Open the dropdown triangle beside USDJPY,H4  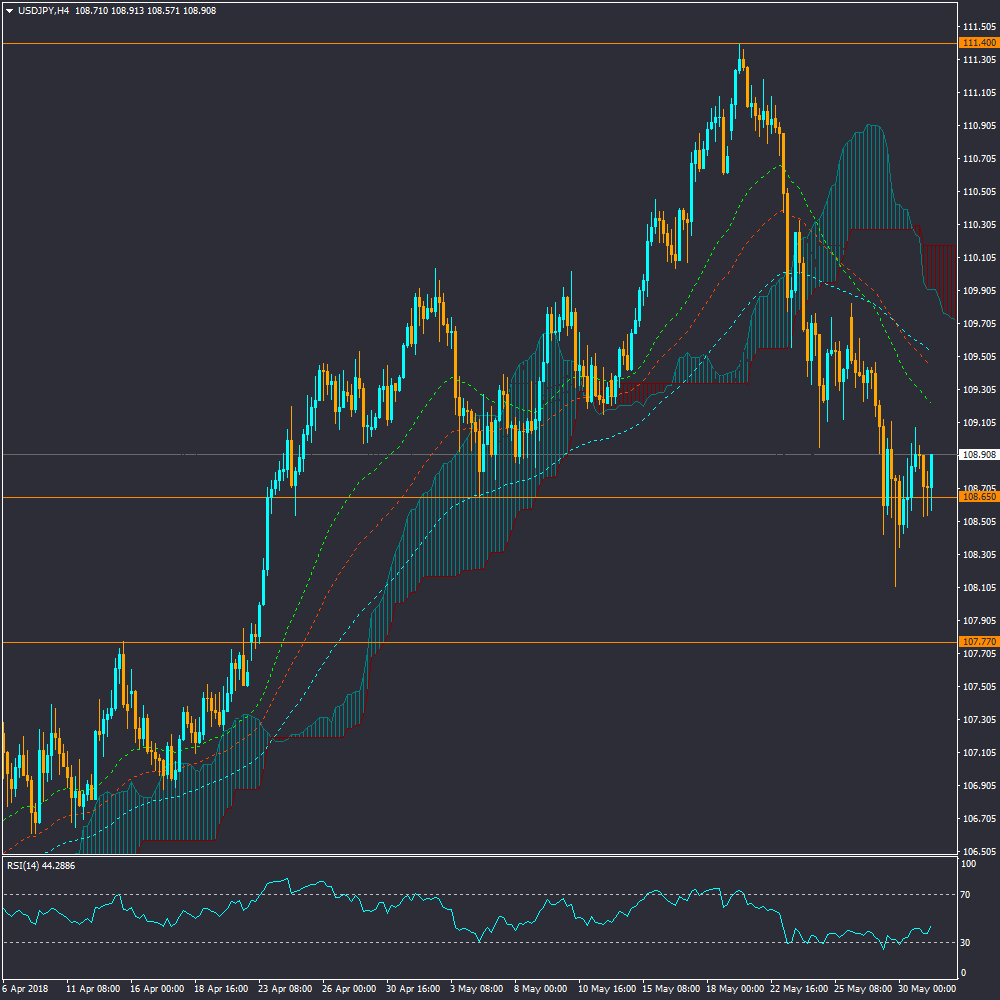point(9,10)
